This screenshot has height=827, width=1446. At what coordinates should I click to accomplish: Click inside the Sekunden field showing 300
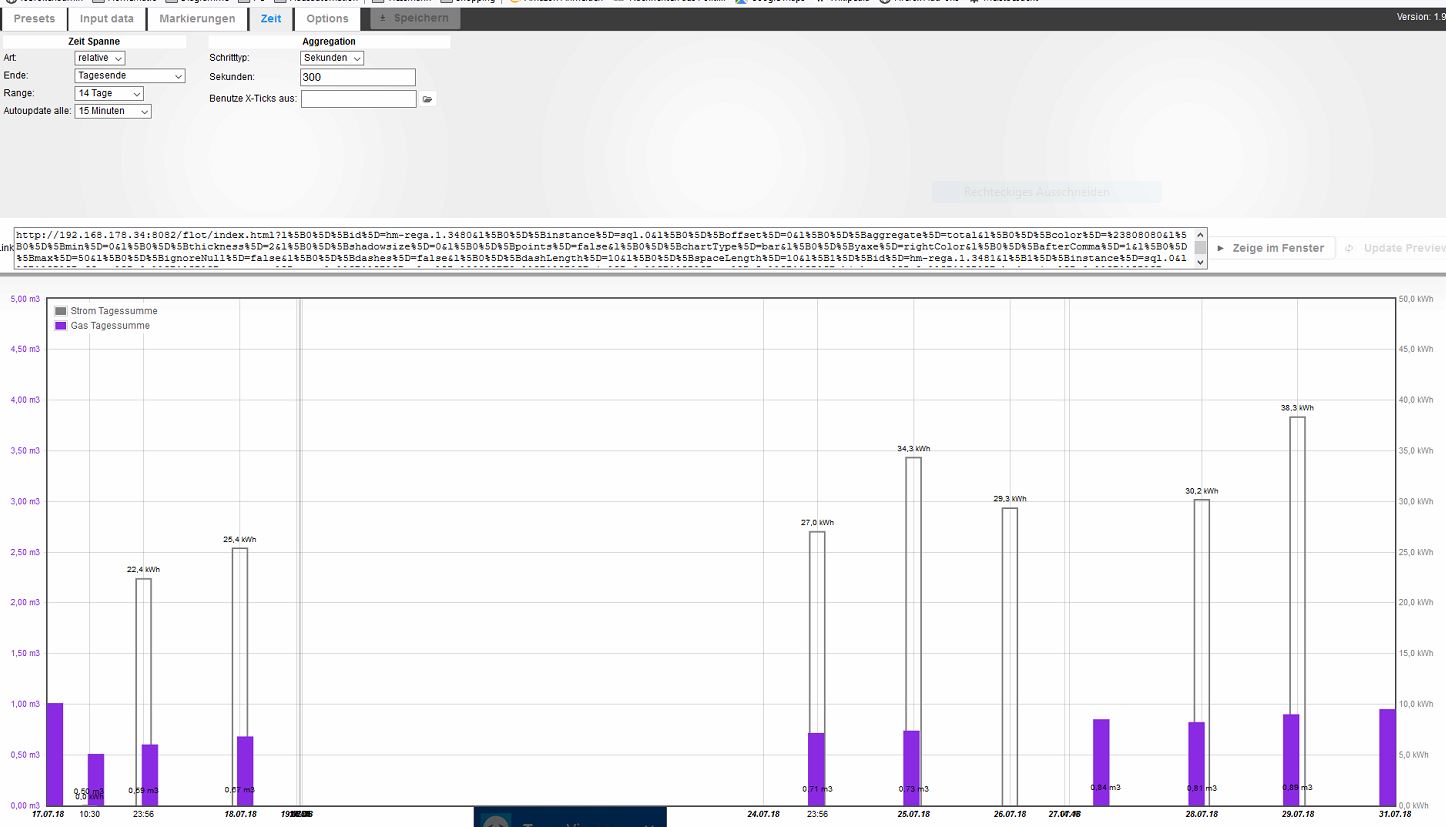pyautogui.click(x=356, y=77)
